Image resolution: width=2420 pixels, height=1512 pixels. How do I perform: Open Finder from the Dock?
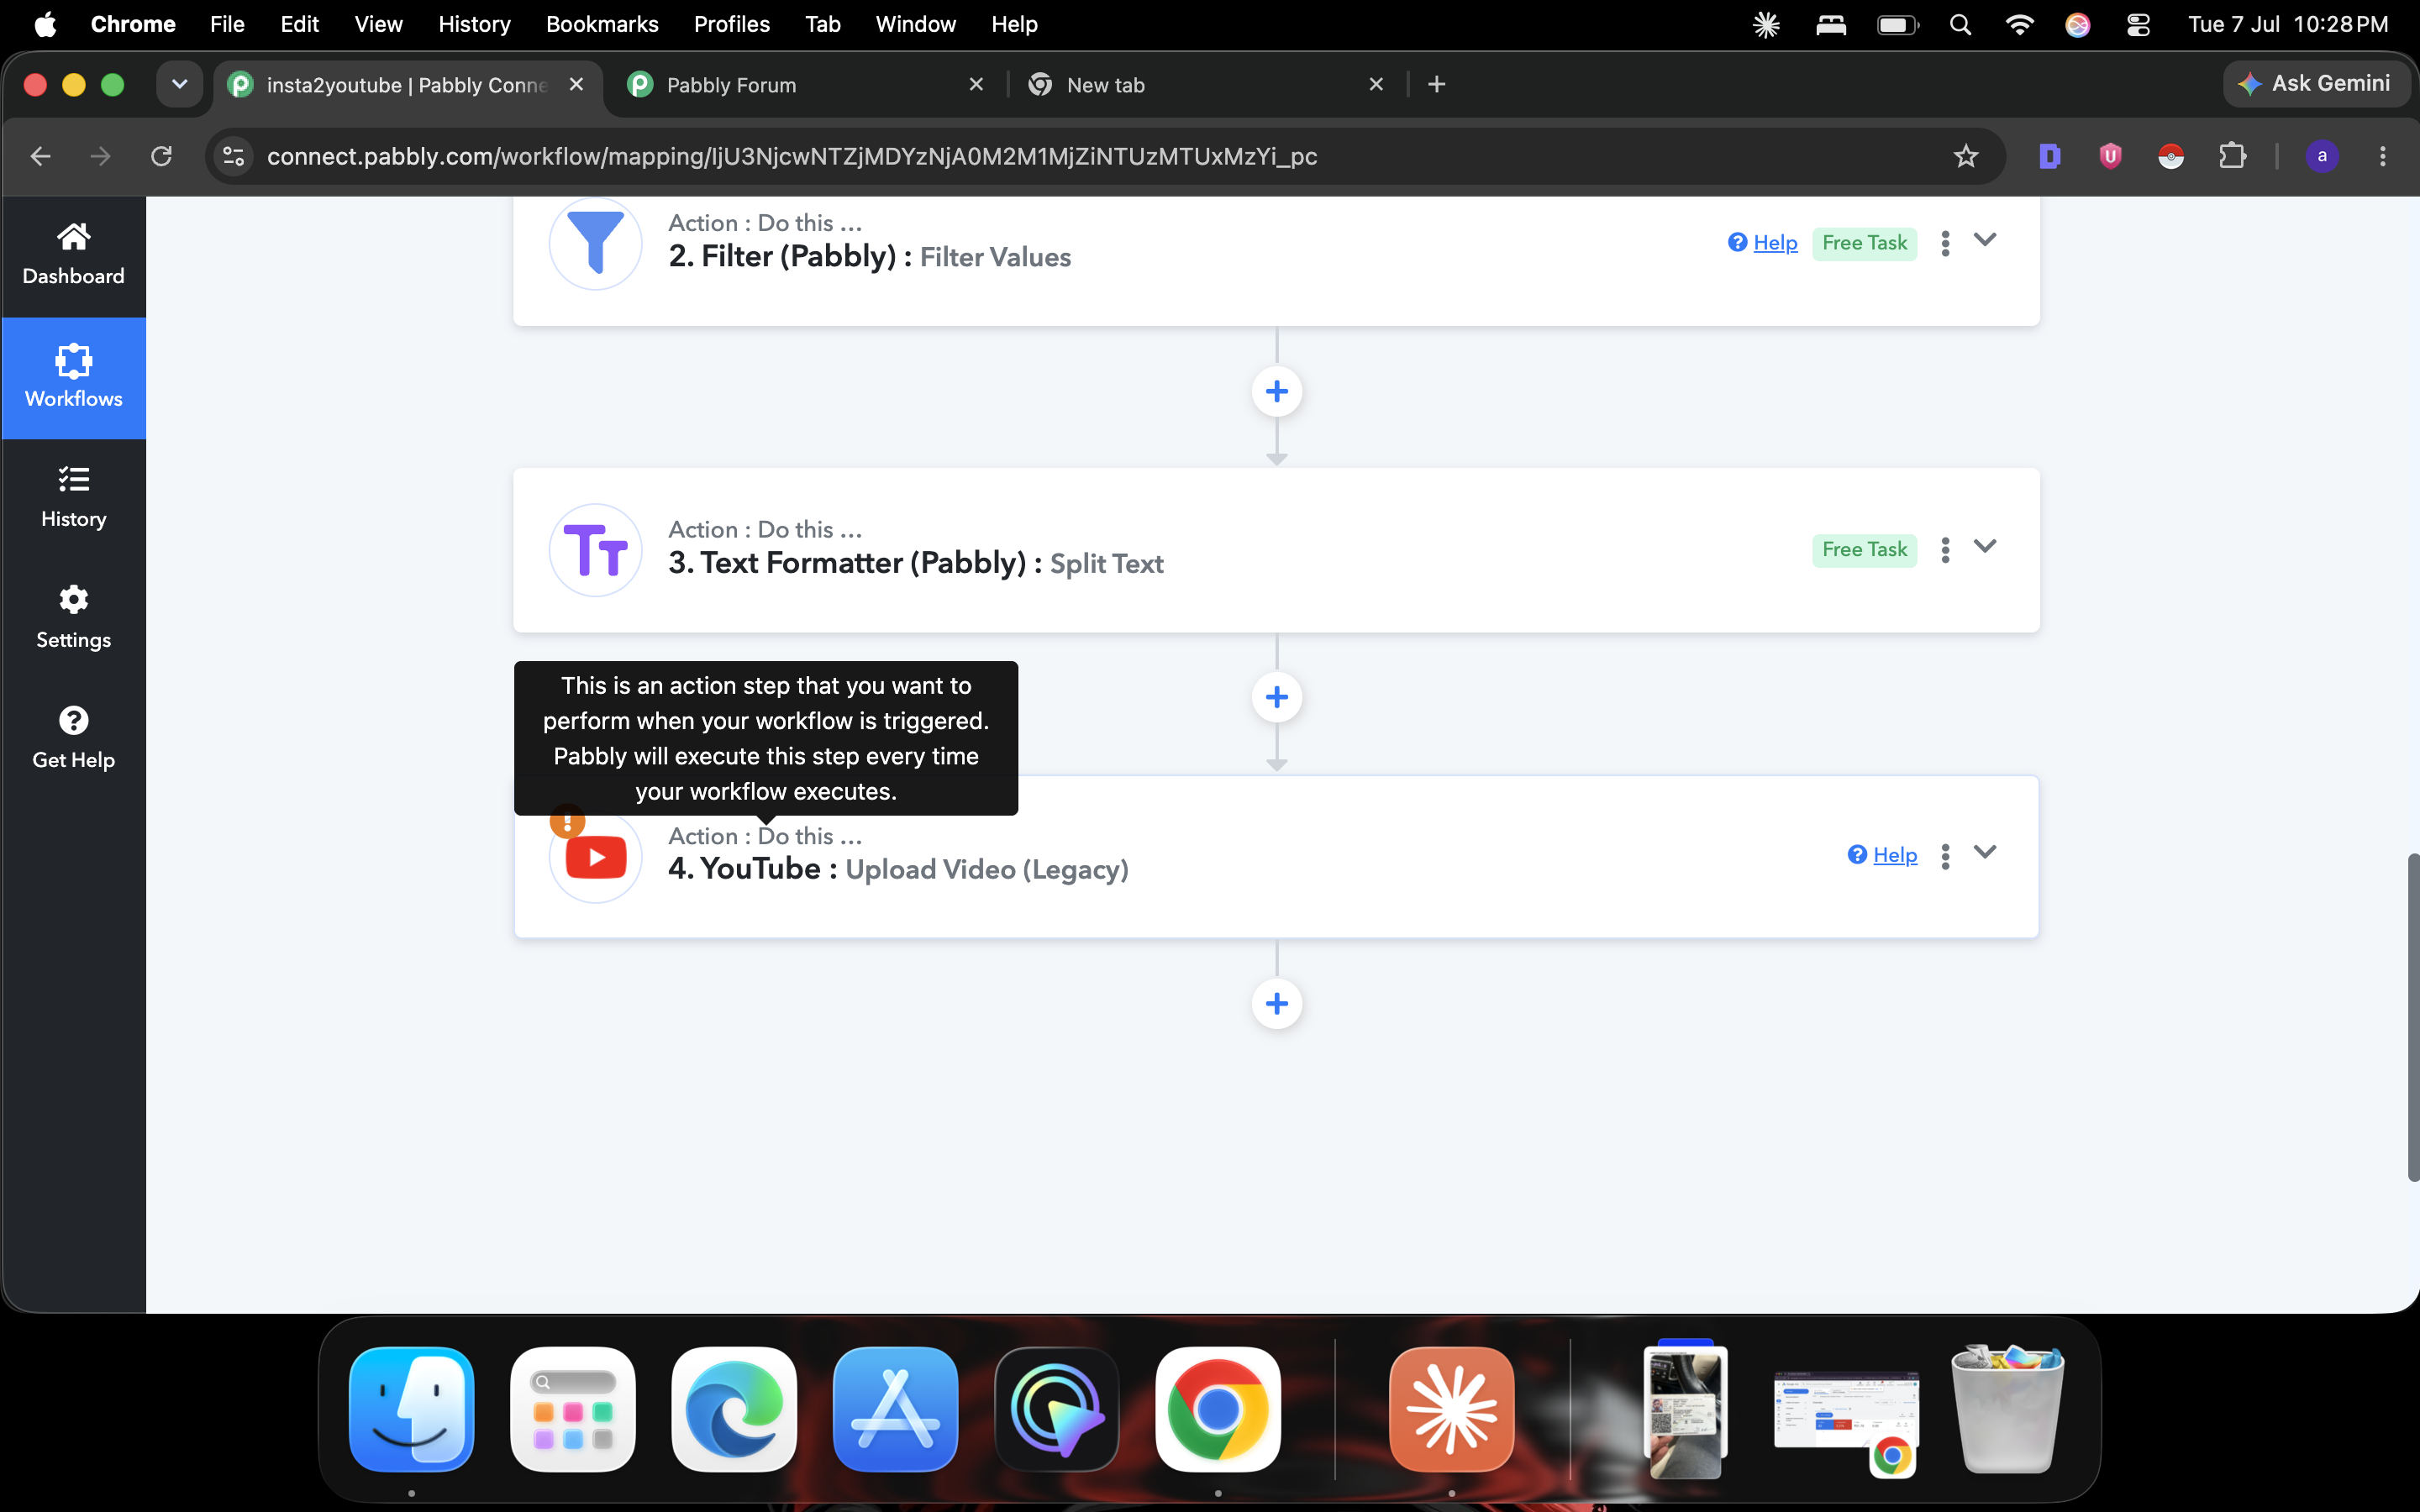click(x=411, y=1409)
